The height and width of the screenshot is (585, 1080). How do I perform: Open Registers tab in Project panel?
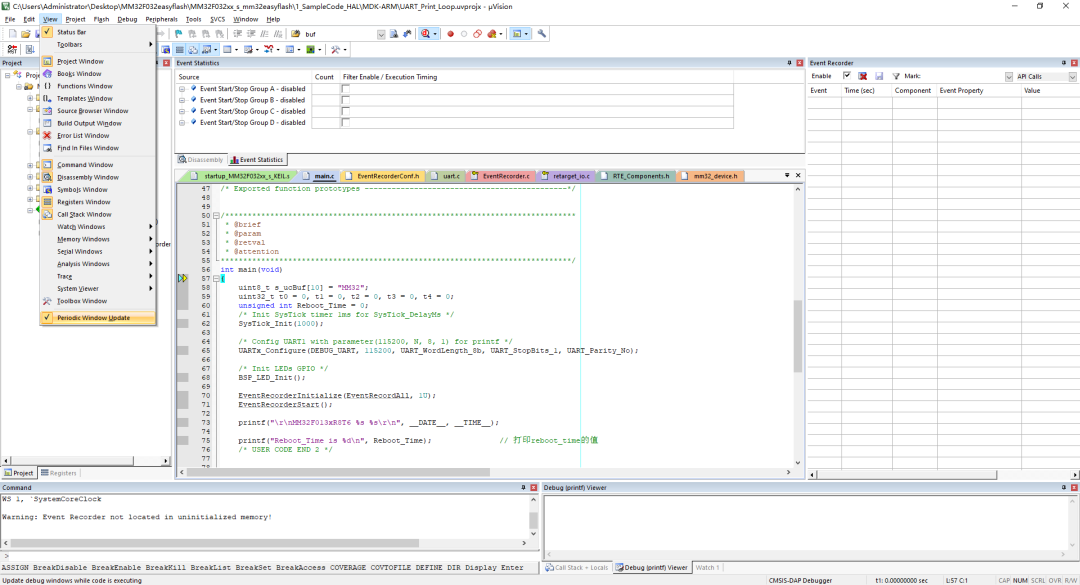coord(59,473)
